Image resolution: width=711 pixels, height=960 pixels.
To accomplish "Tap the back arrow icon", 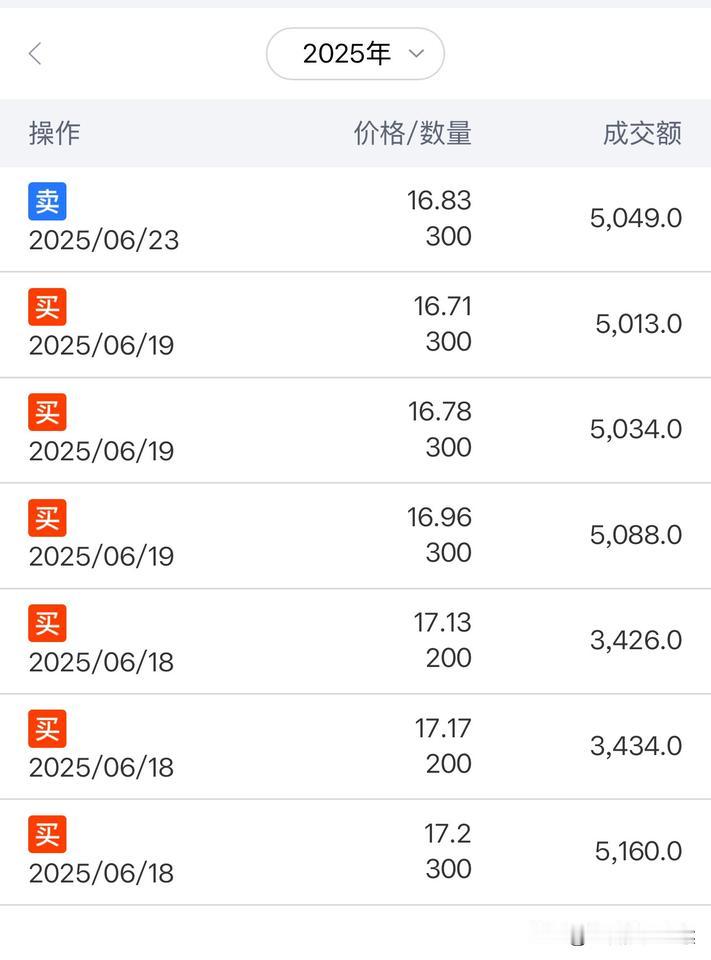I will (36, 54).
